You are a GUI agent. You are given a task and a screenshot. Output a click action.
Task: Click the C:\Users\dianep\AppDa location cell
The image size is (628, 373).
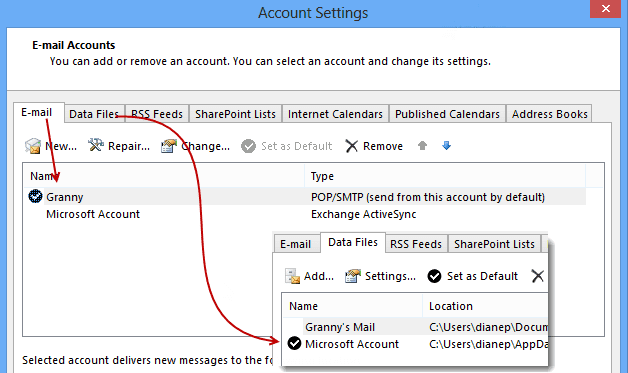tap(488, 344)
